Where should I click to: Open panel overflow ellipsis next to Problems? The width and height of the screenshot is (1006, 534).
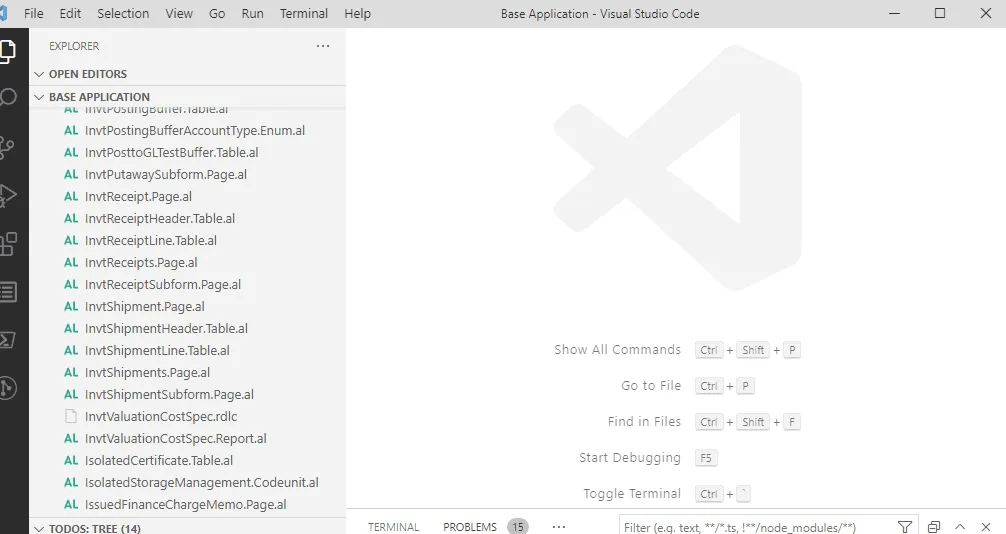click(x=559, y=527)
